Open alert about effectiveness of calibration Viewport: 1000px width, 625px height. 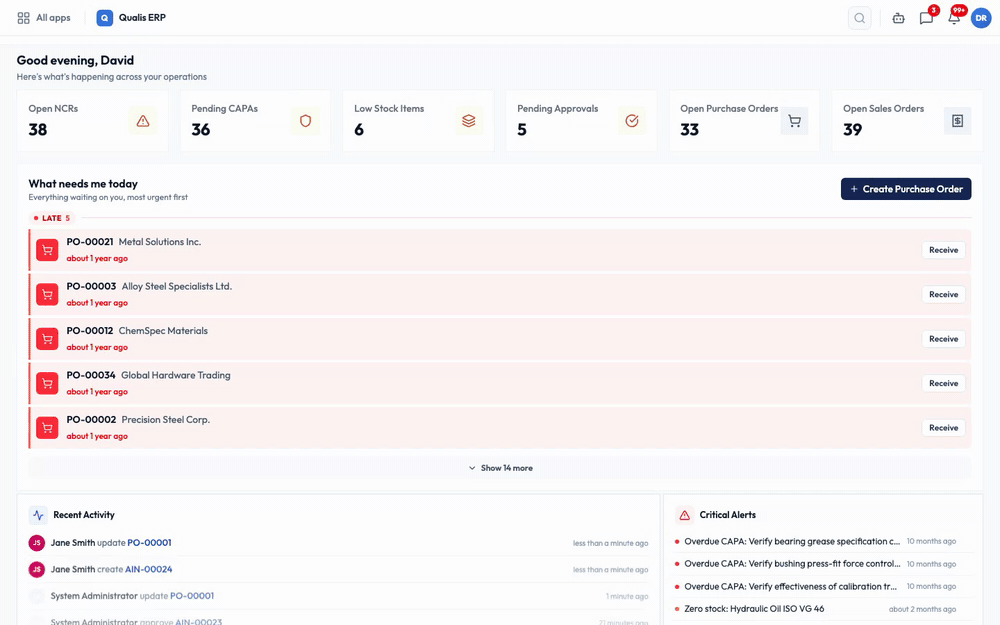coord(790,587)
